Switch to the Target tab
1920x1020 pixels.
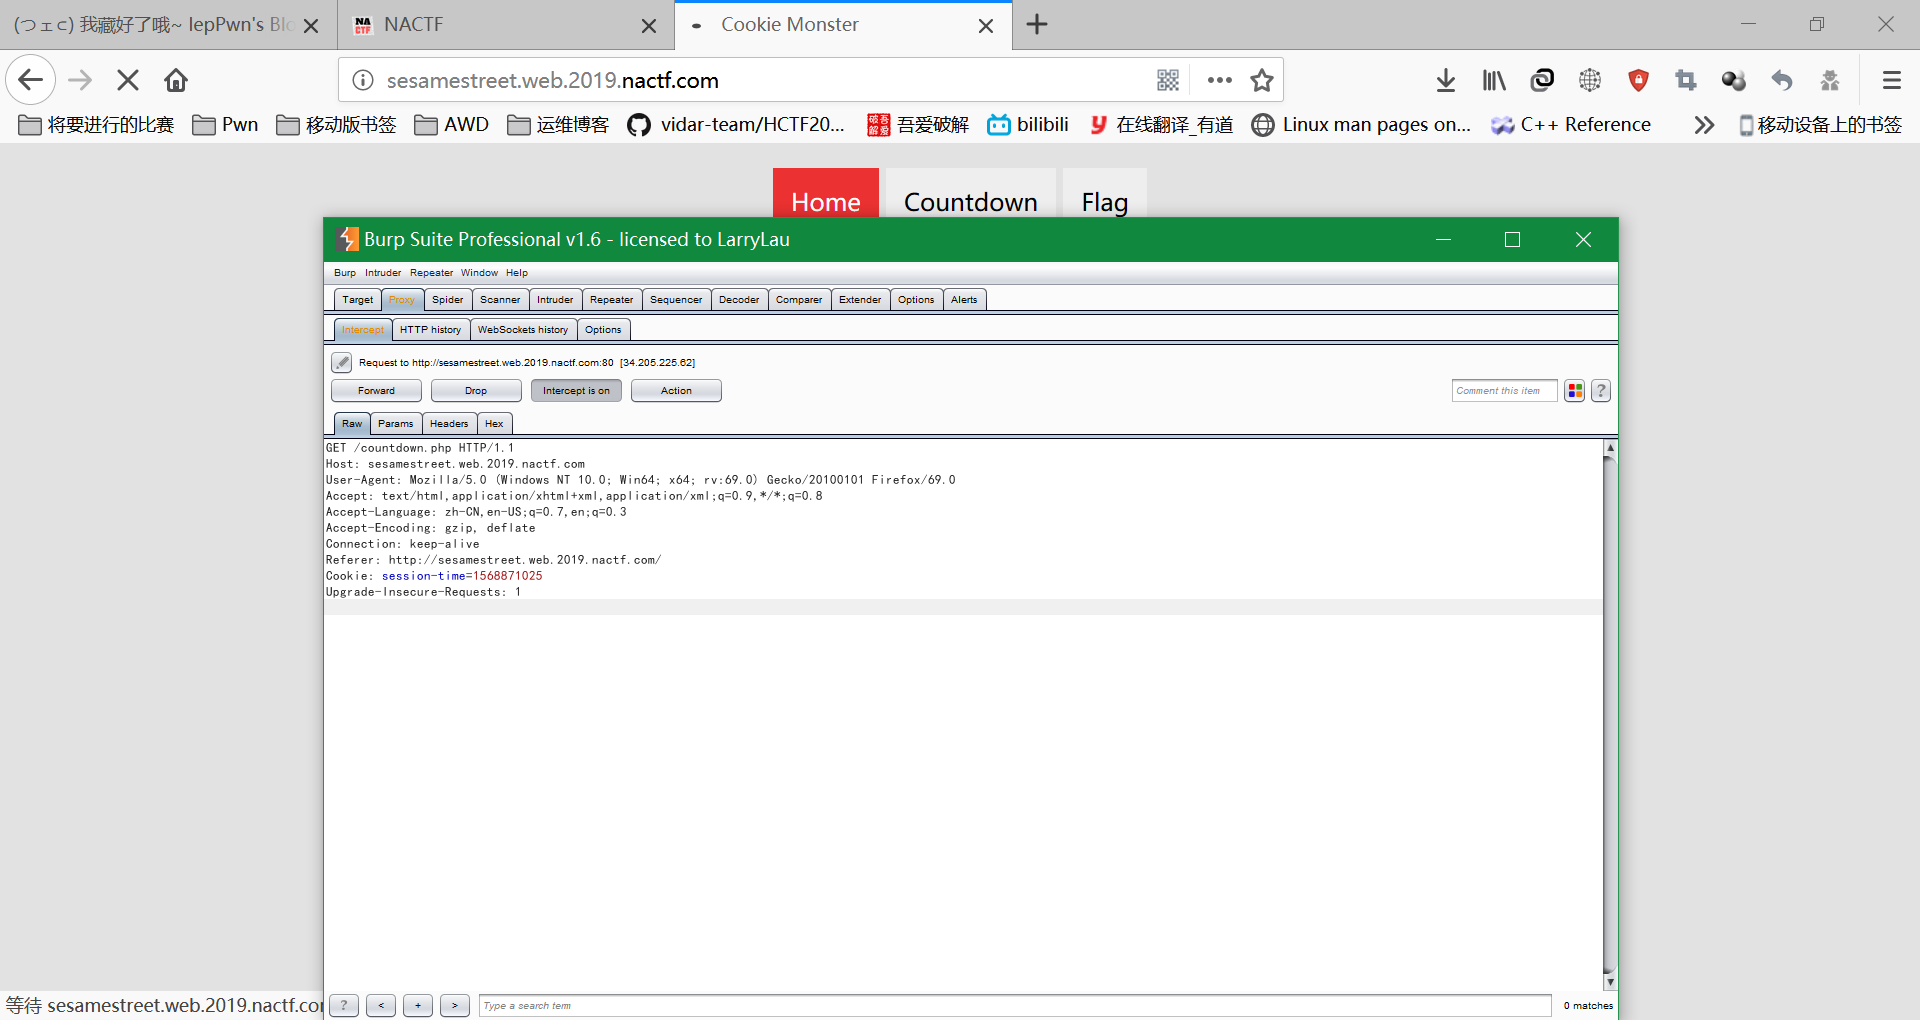357,300
